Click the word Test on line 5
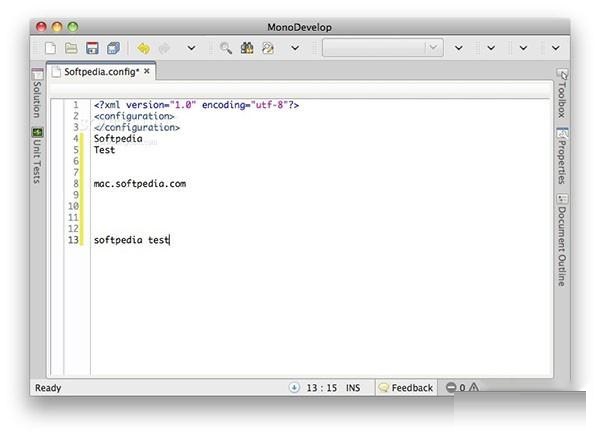Screen dimensions: 600x437 pos(104,150)
